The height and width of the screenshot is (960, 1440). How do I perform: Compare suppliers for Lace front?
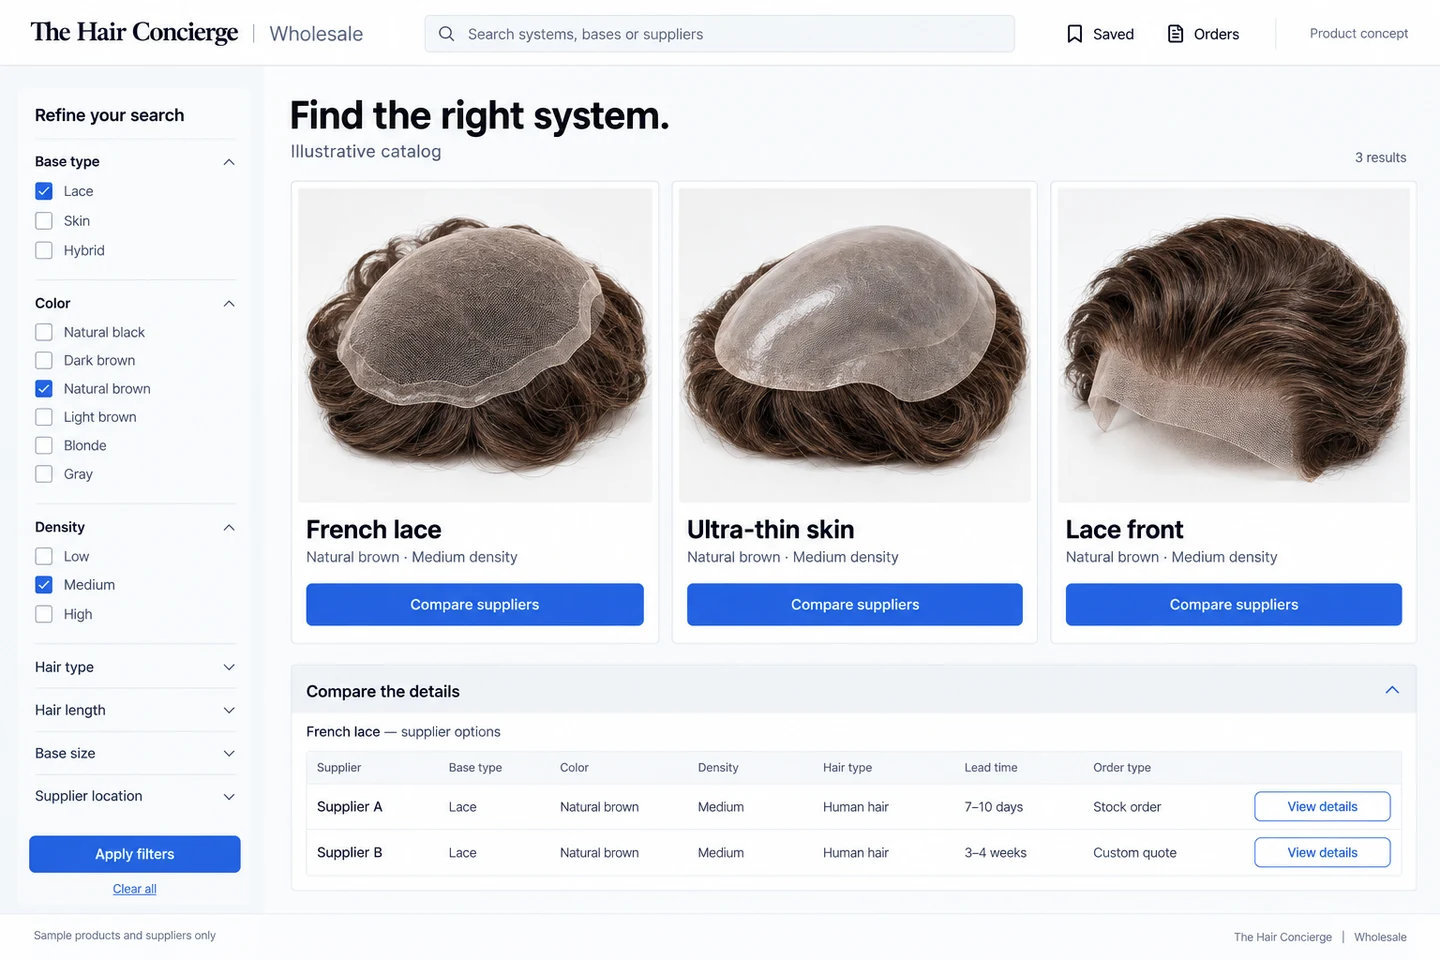click(1234, 605)
